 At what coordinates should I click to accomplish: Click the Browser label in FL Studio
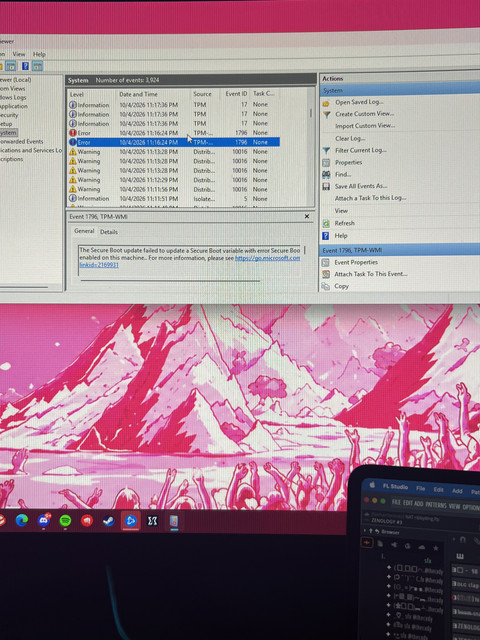coord(390,532)
